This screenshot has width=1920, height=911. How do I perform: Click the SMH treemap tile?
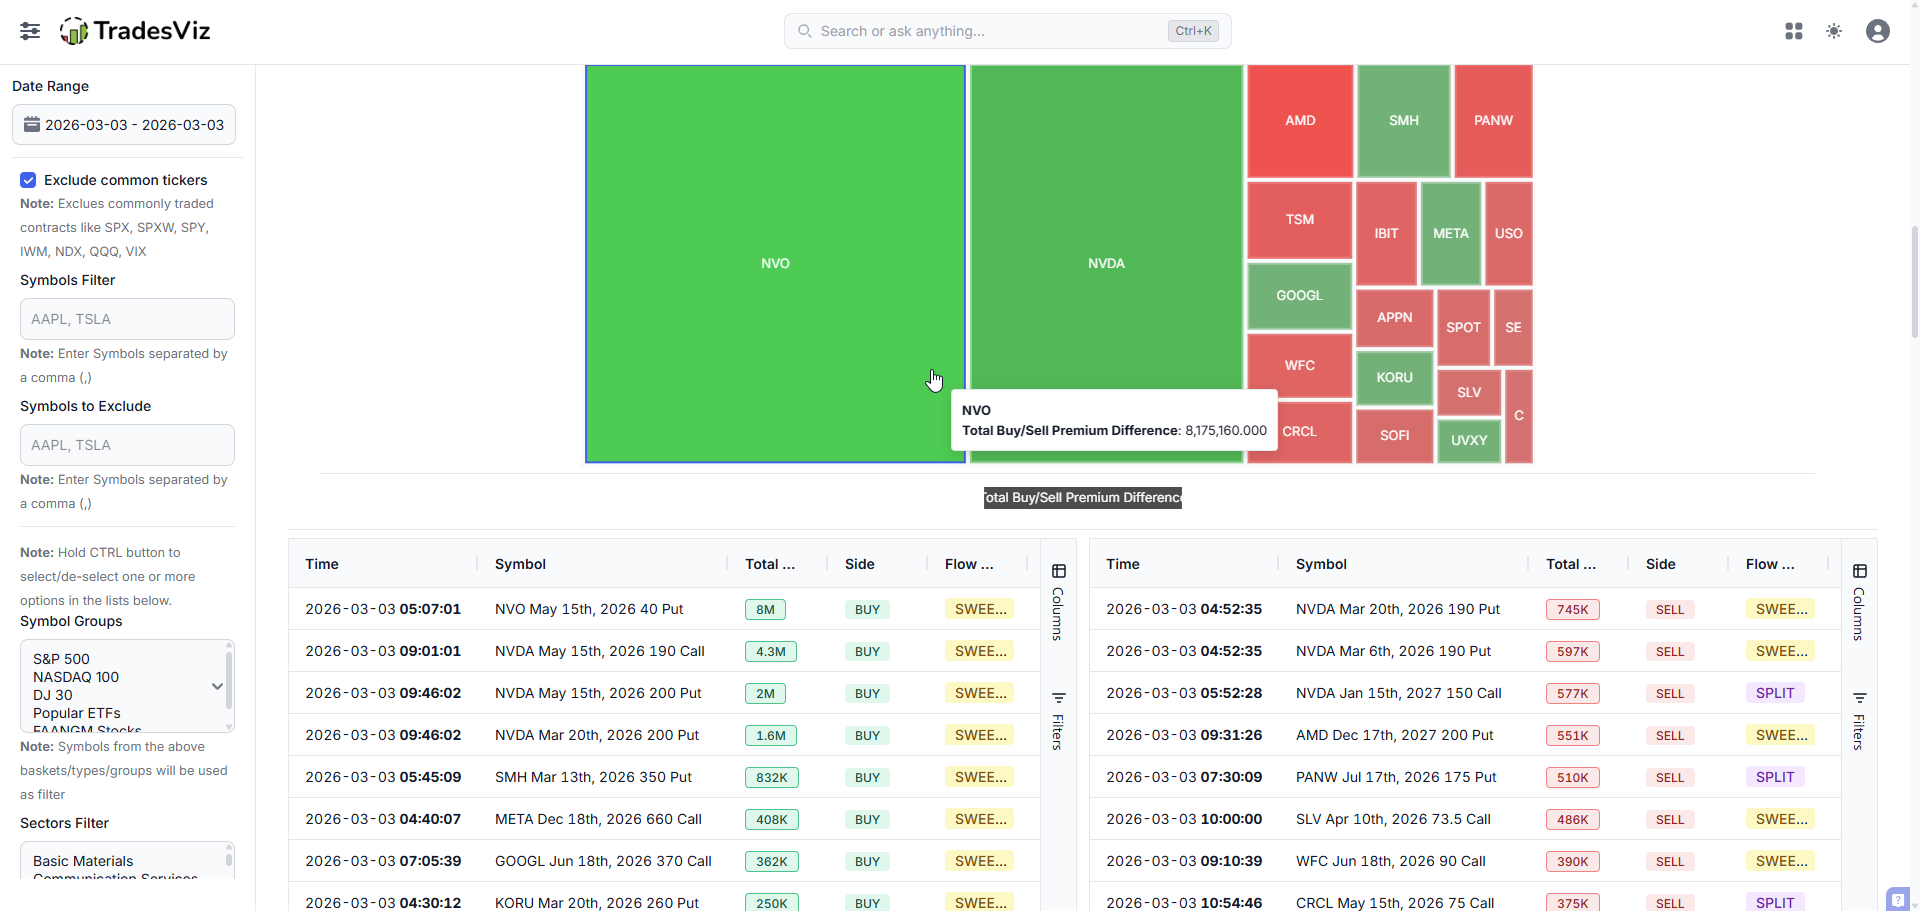coord(1404,121)
